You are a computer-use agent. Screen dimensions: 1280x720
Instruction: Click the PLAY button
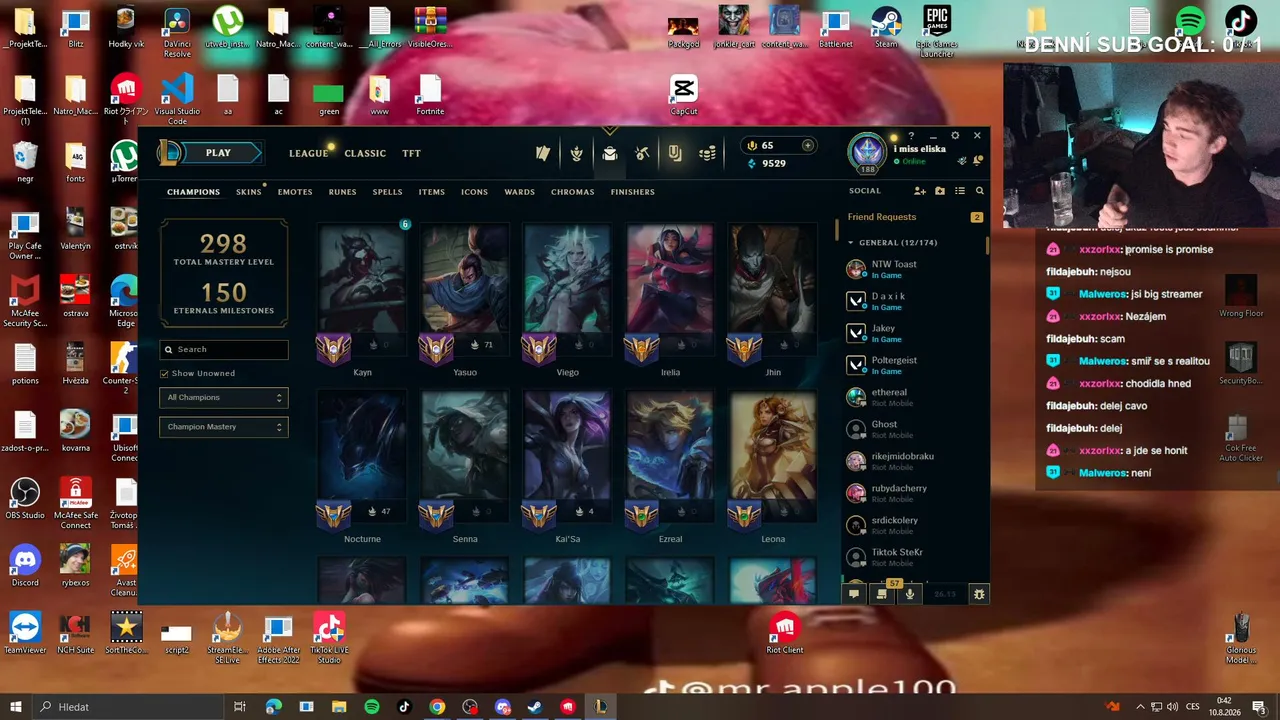pyautogui.click(x=218, y=153)
